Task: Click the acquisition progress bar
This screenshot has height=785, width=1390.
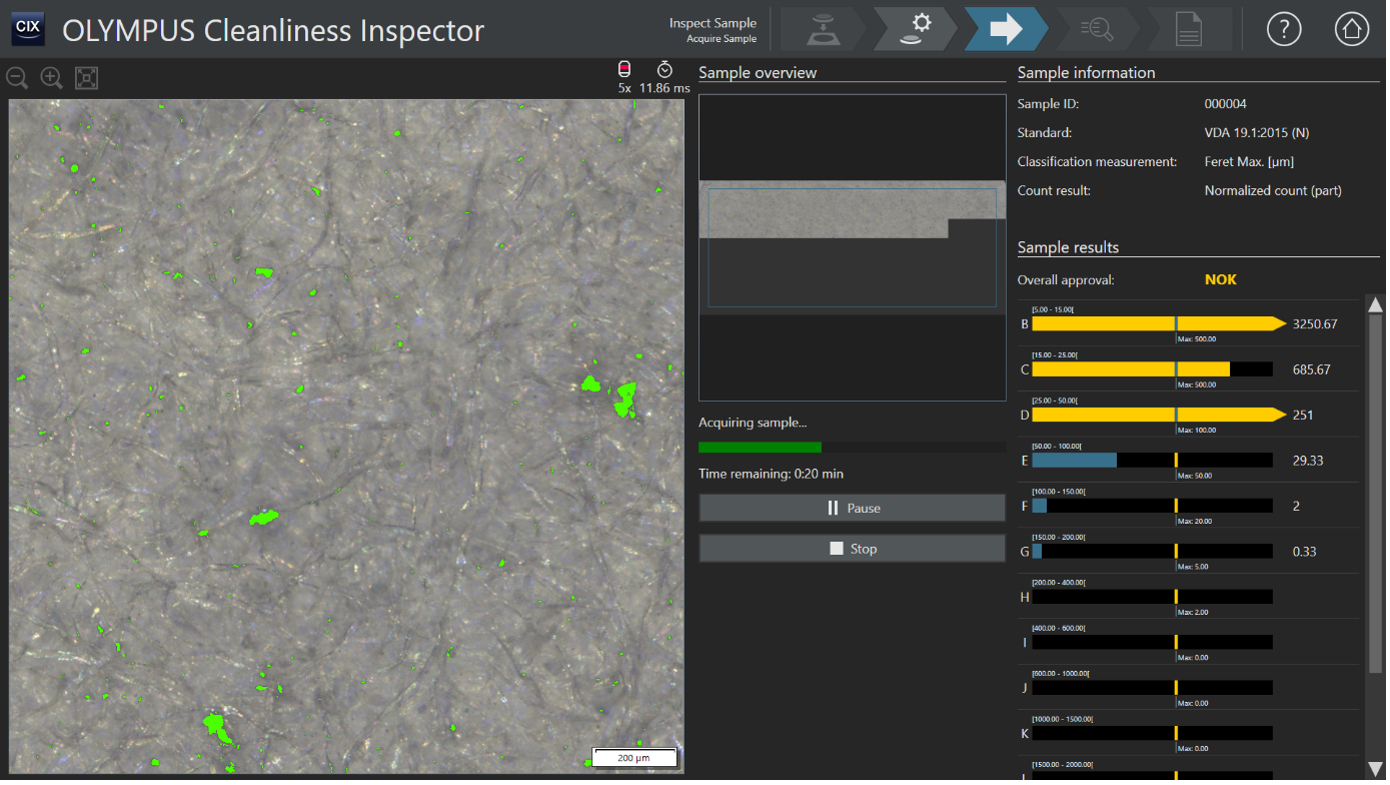Action: [852, 448]
